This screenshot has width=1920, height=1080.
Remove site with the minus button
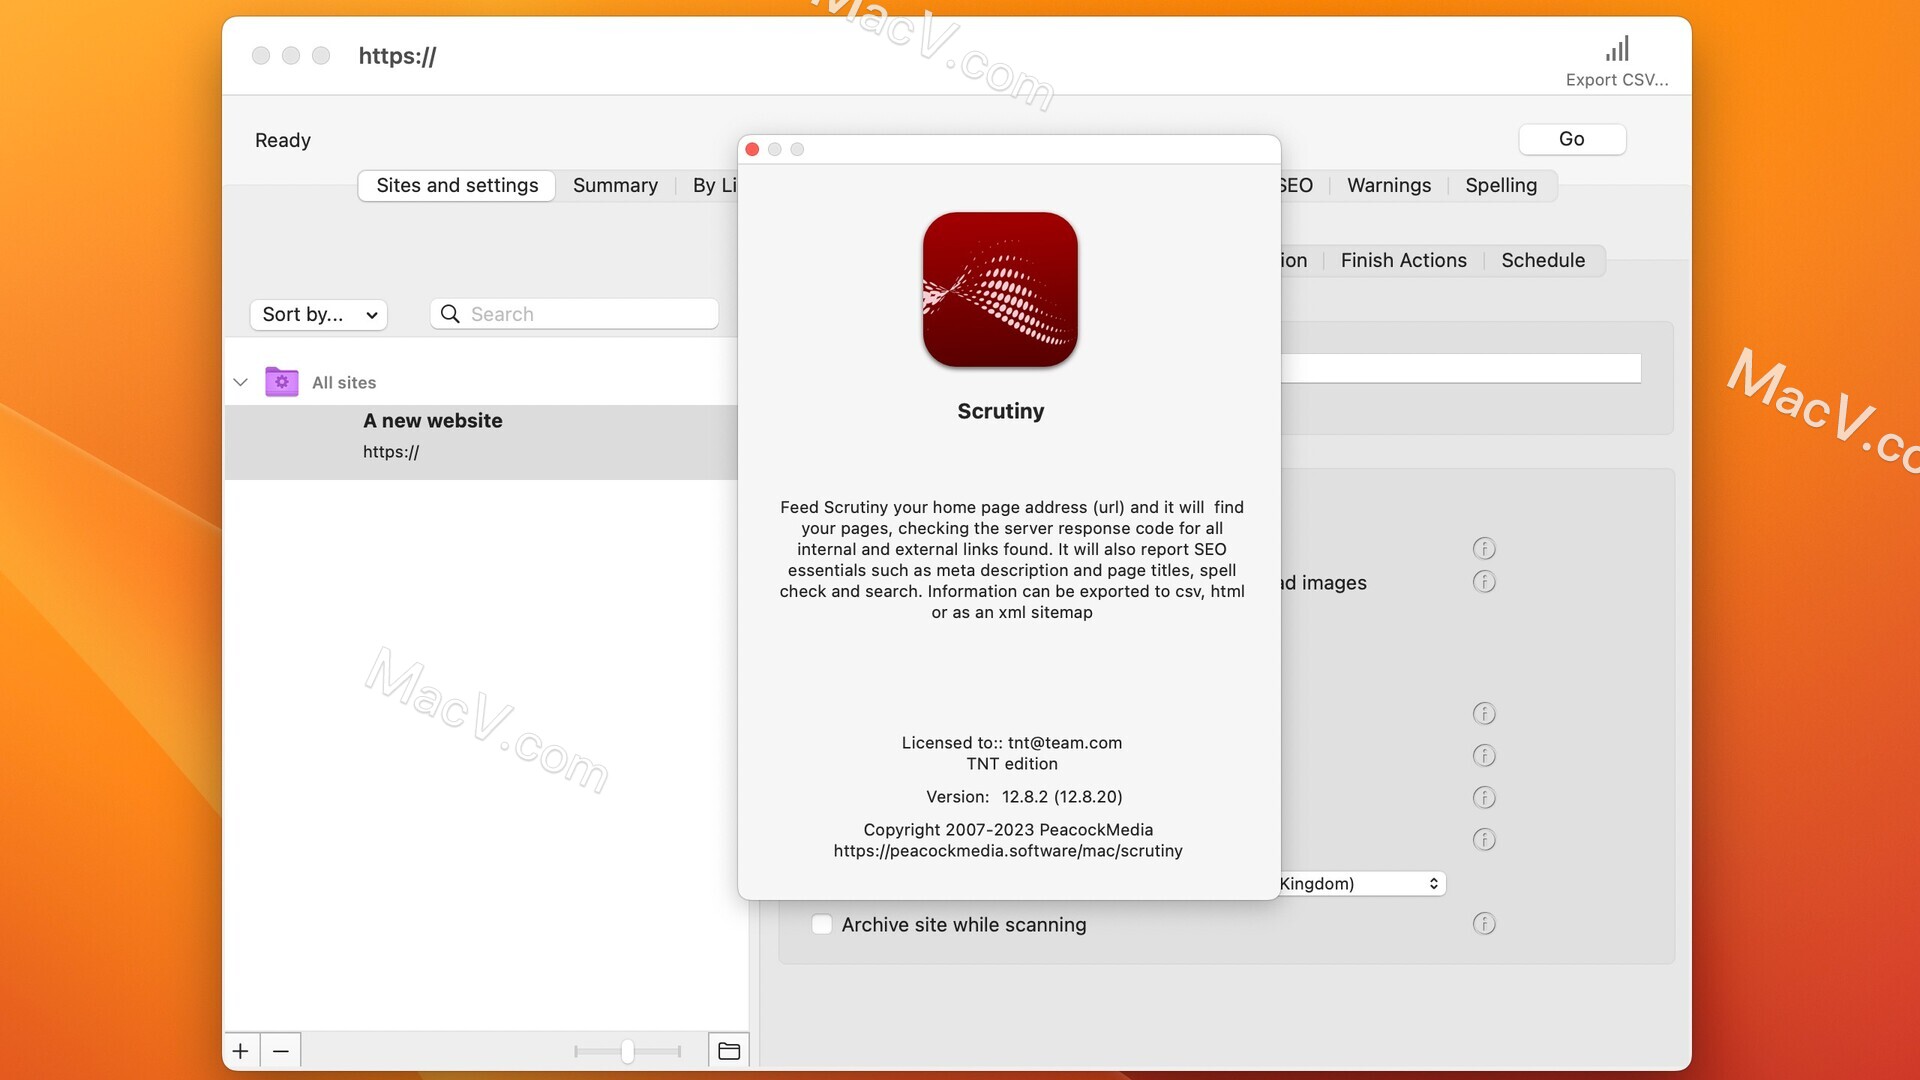pos(281,1051)
